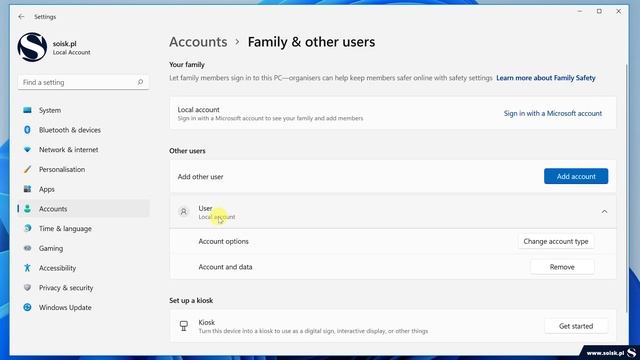This screenshot has height=360, width=640.
Task: Click the Add account button
Action: (576, 176)
